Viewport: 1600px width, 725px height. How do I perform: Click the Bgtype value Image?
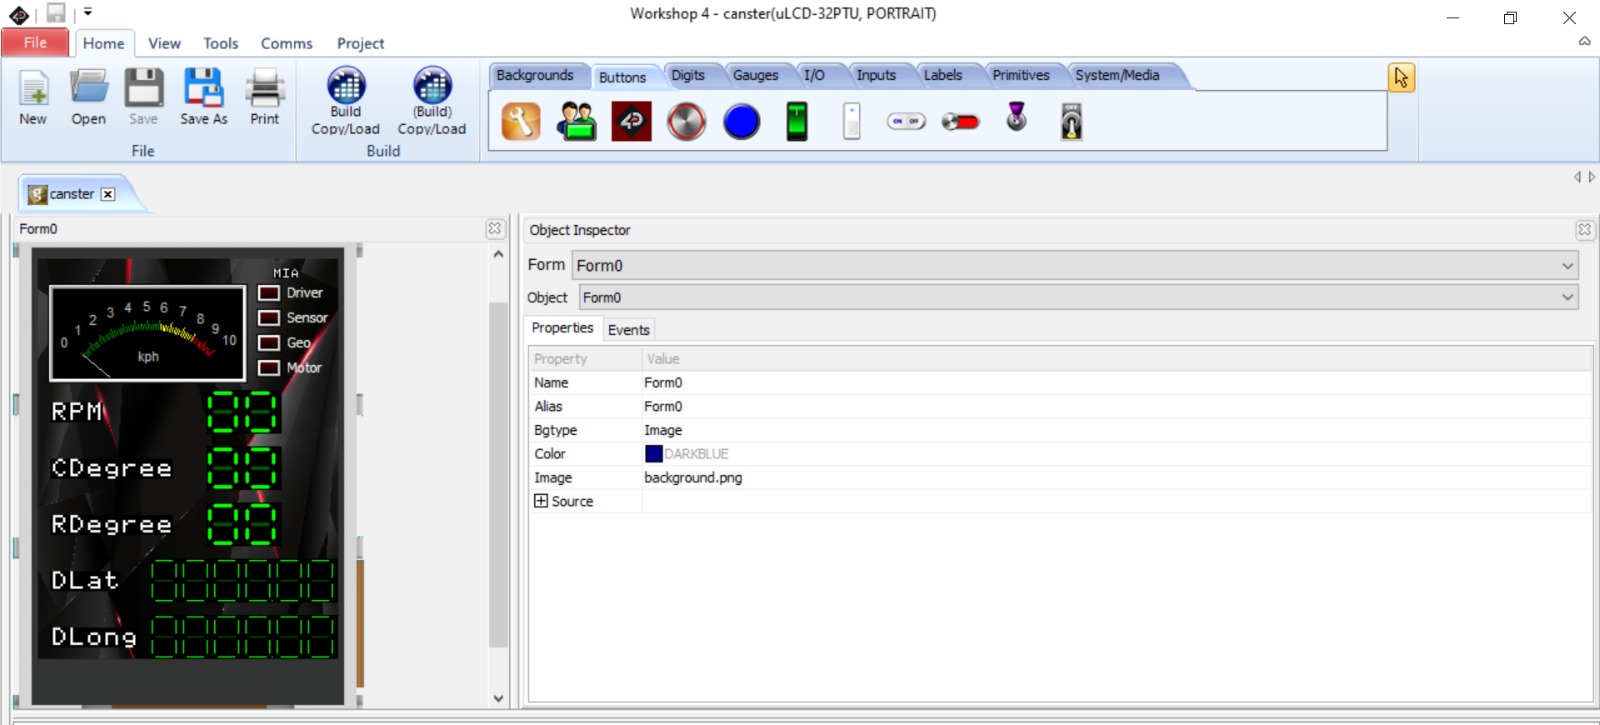(x=663, y=430)
